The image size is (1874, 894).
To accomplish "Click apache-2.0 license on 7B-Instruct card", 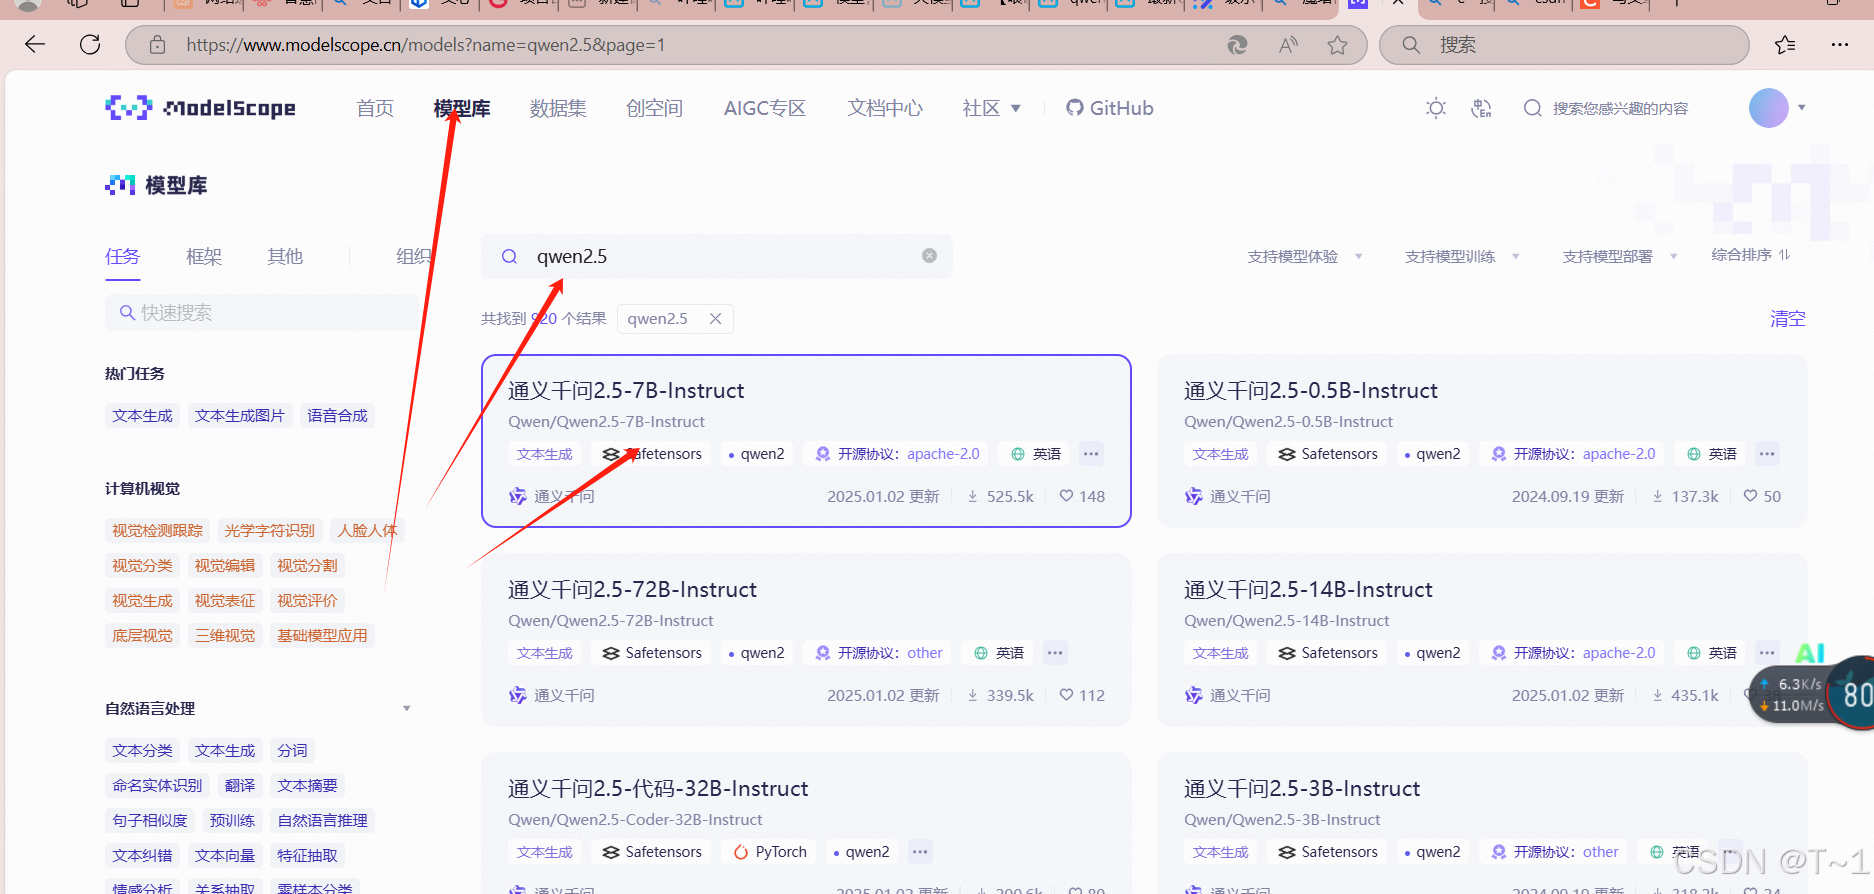I will tap(943, 454).
